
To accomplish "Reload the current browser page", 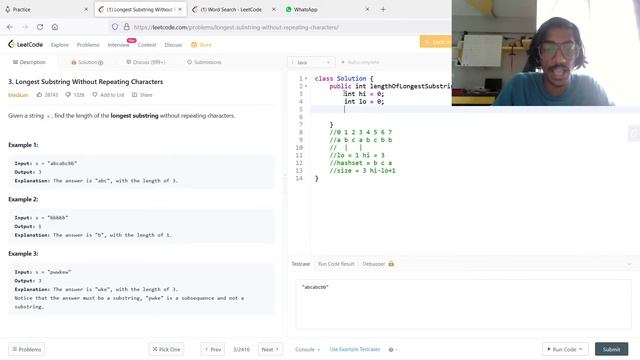I will click(x=40, y=27).
